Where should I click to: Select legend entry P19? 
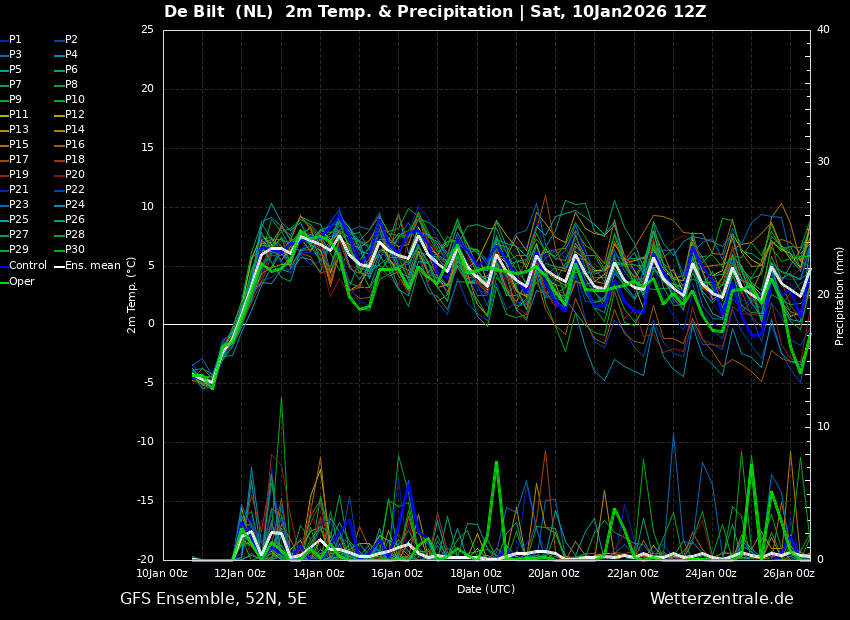tap(18, 175)
